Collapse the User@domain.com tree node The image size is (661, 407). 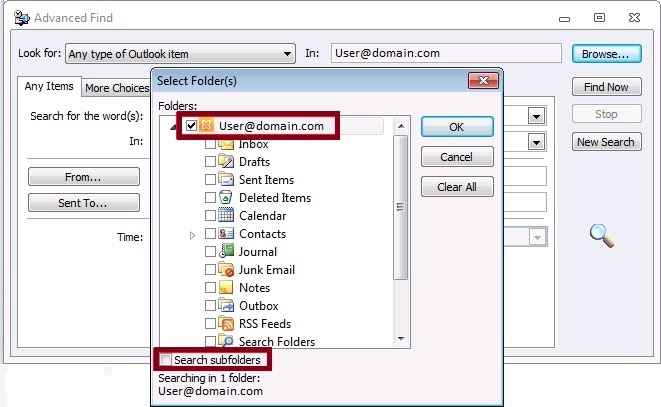[173, 127]
